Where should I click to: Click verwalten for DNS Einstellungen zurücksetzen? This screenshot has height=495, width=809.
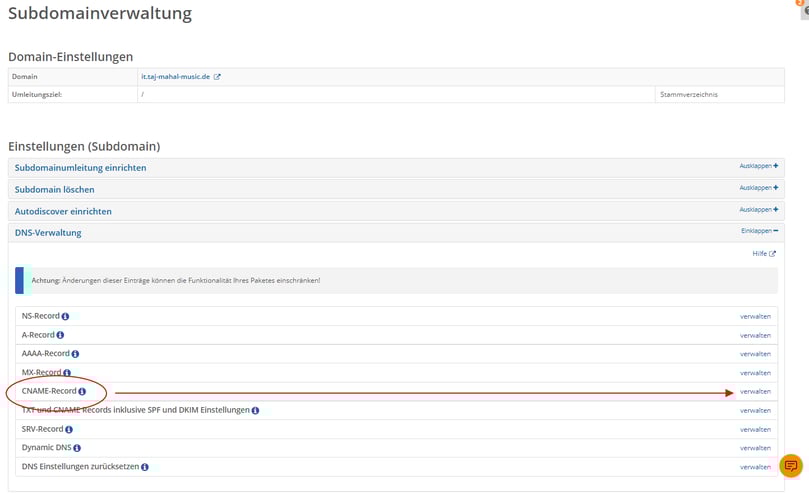tap(755, 467)
